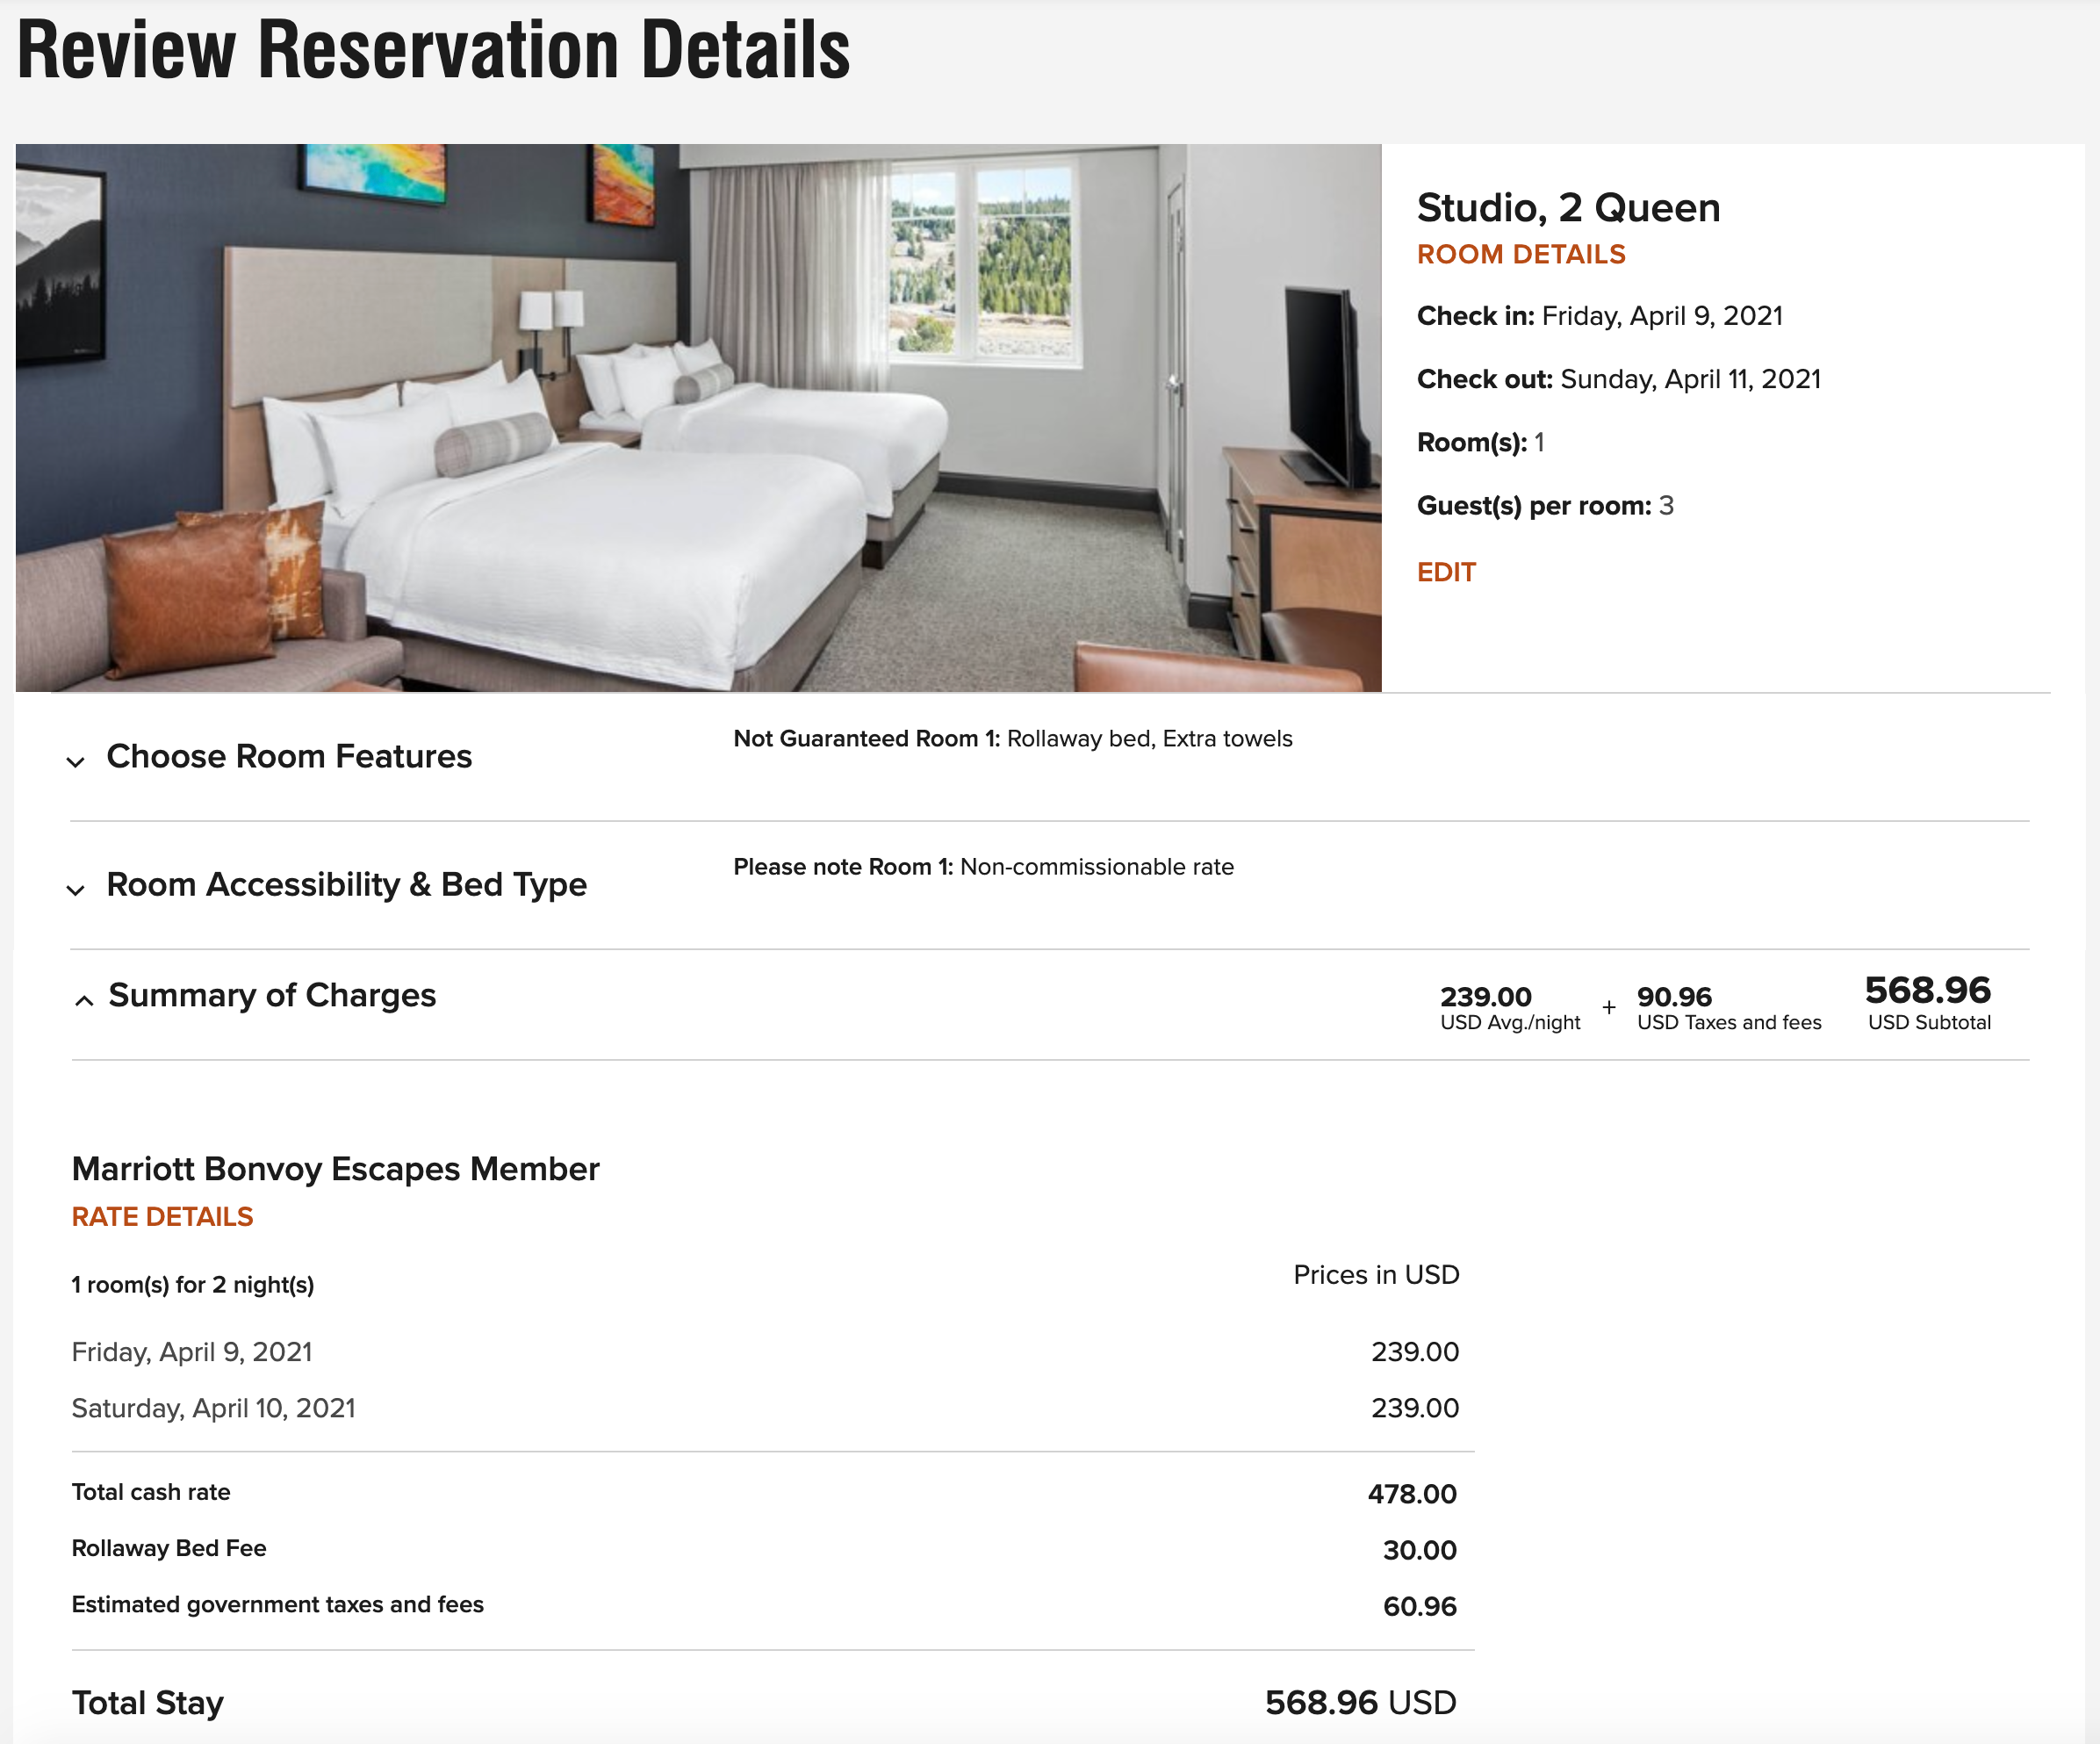Click the EDIT reservation link
This screenshot has height=1744, width=2100.
tap(1446, 572)
